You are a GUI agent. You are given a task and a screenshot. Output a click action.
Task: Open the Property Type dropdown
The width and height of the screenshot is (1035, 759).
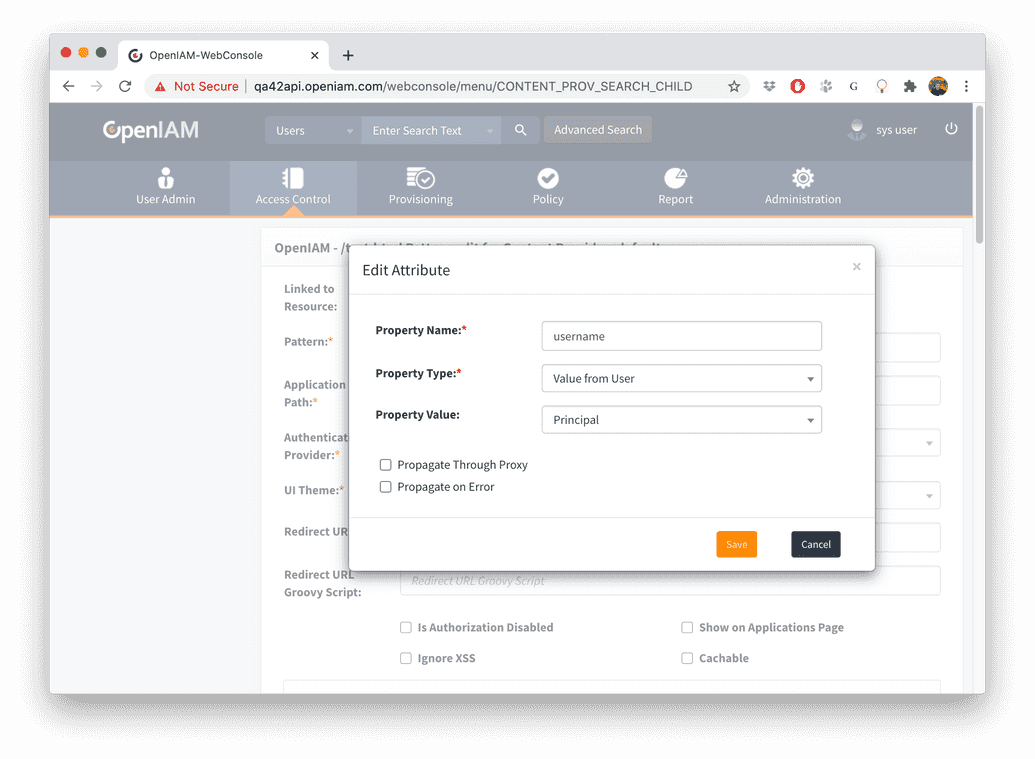[x=681, y=378]
